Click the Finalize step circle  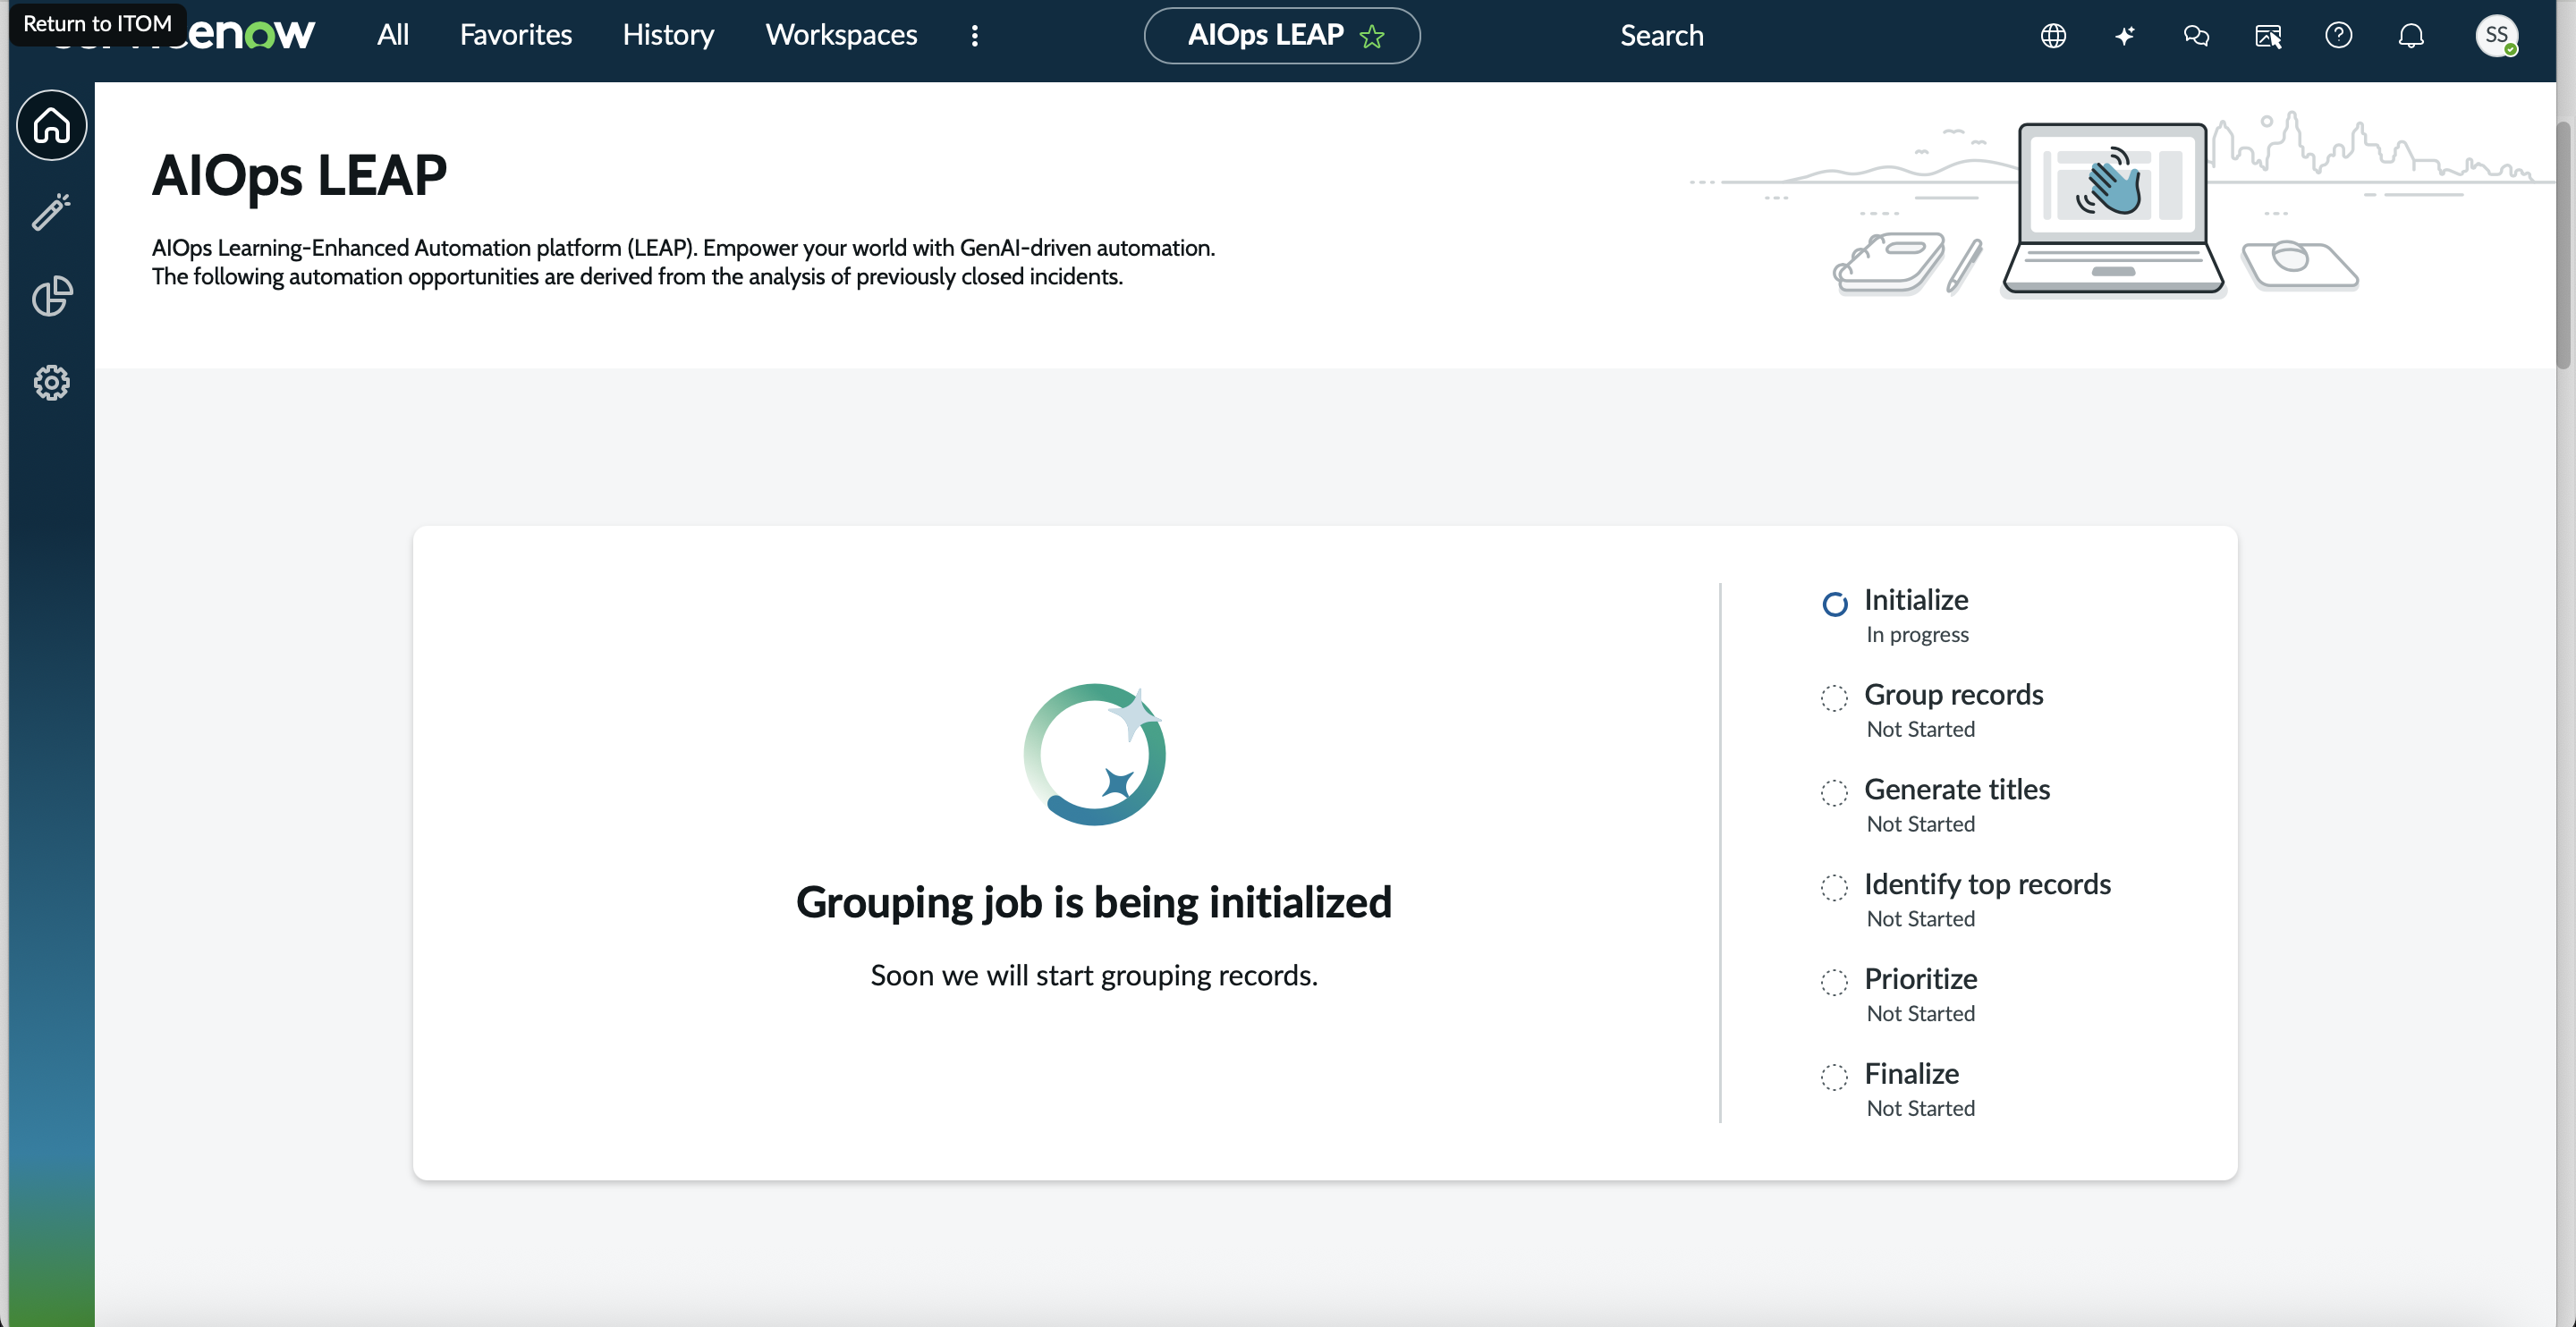(x=1834, y=1077)
